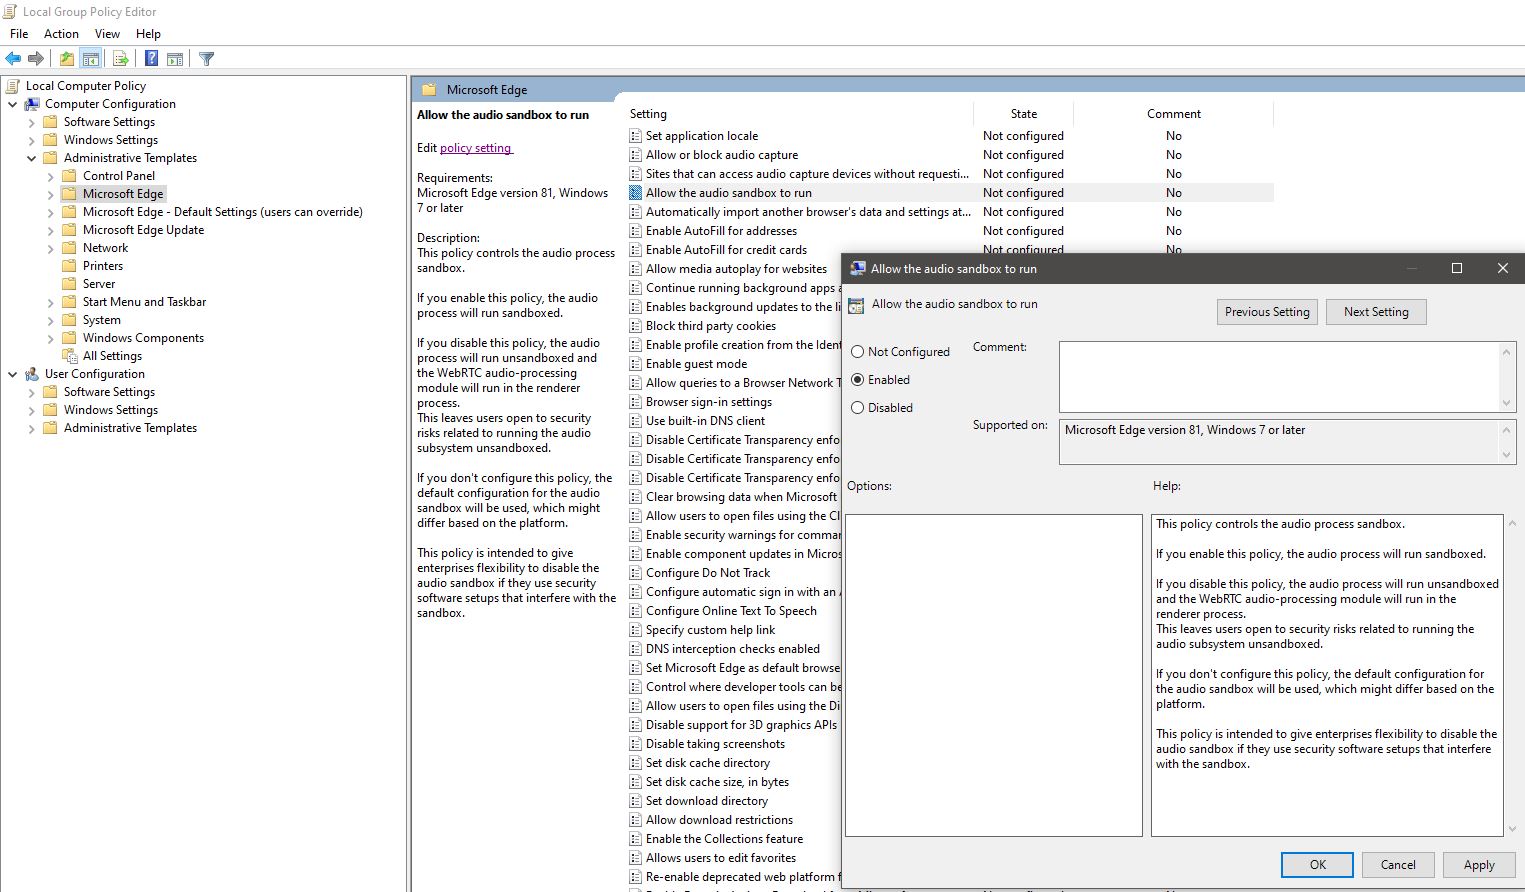This screenshot has width=1525, height=892.
Task: Open the Filter icon on the toolbar
Action: pos(206,58)
